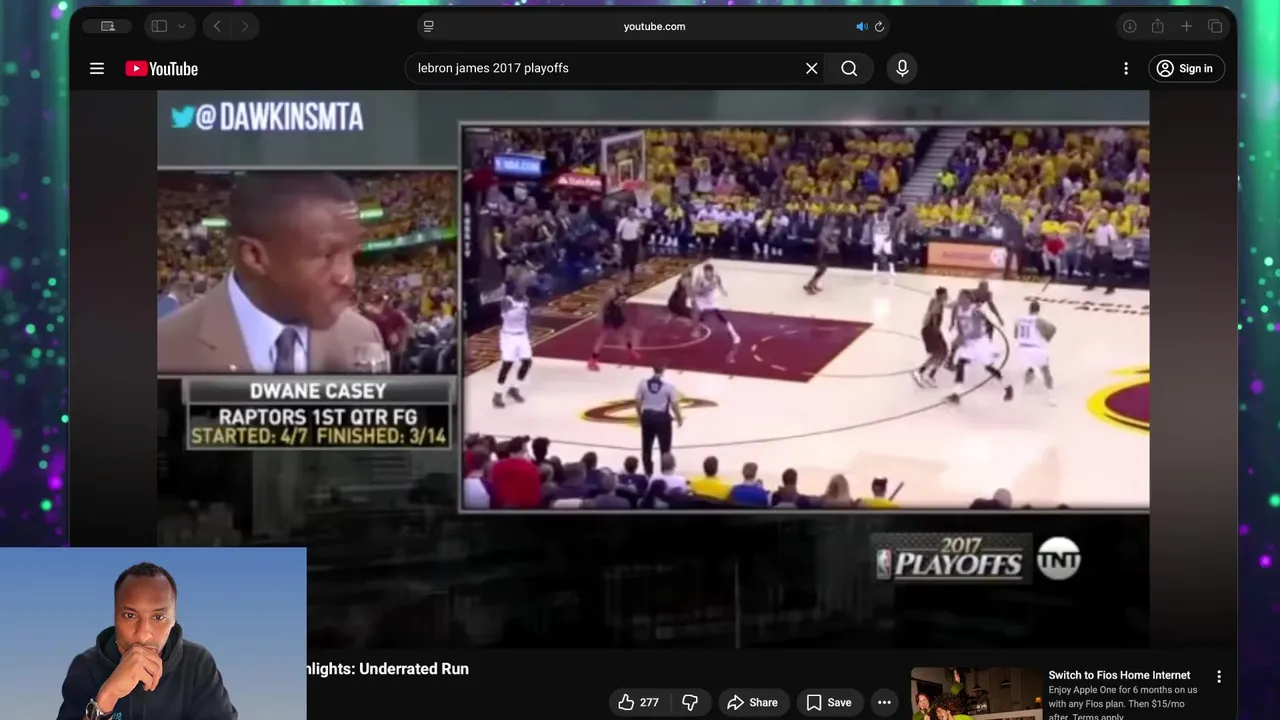Reload the YouTube page
Screen dimensions: 1280x720
point(879,26)
